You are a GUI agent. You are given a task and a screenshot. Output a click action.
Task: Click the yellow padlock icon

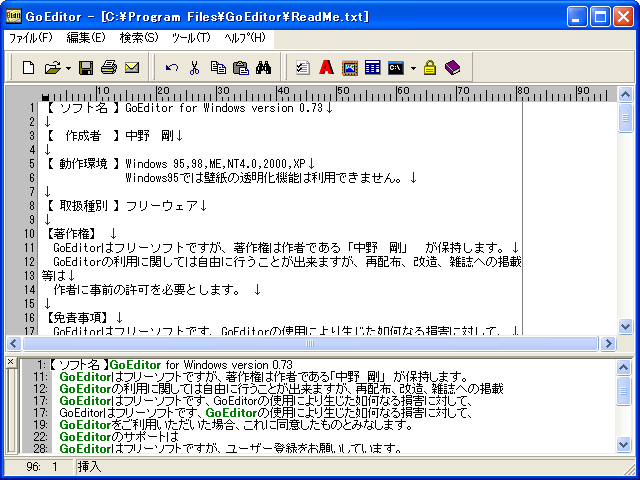pyautogui.click(x=429, y=68)
